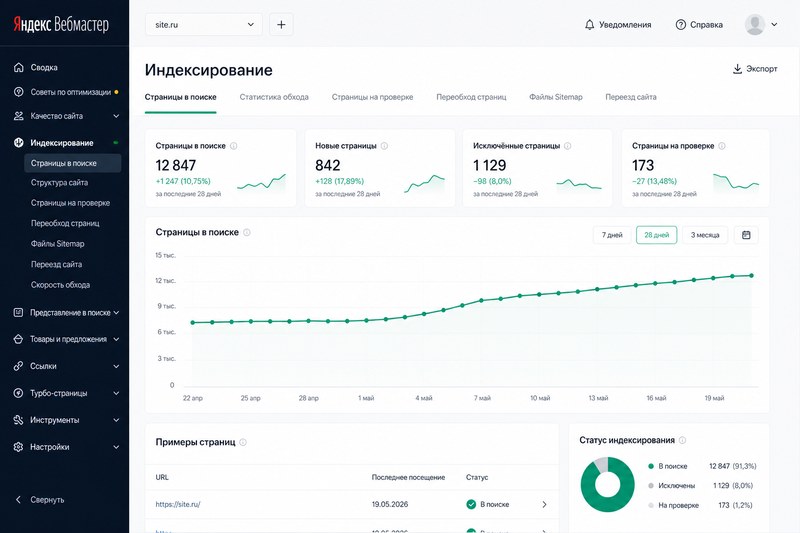800x533 pixels.
Task: Click green check status icon for site.ru
Action: point(471,504)
